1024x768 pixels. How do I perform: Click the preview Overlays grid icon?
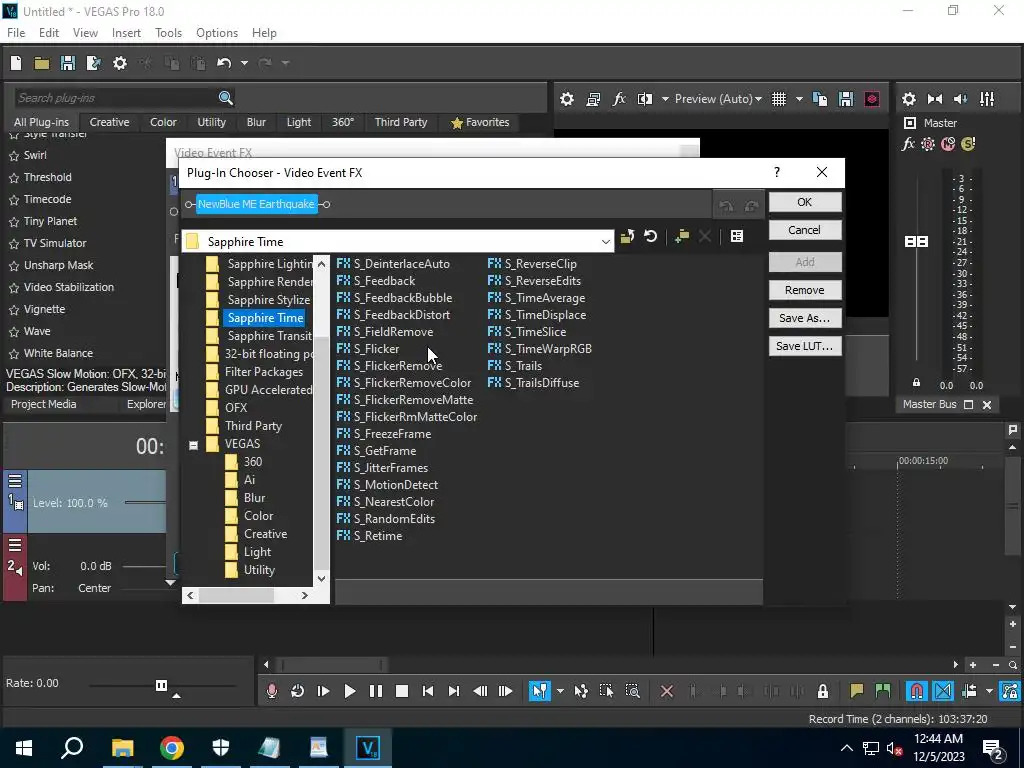pyautogui.click(x=779, y=99)
